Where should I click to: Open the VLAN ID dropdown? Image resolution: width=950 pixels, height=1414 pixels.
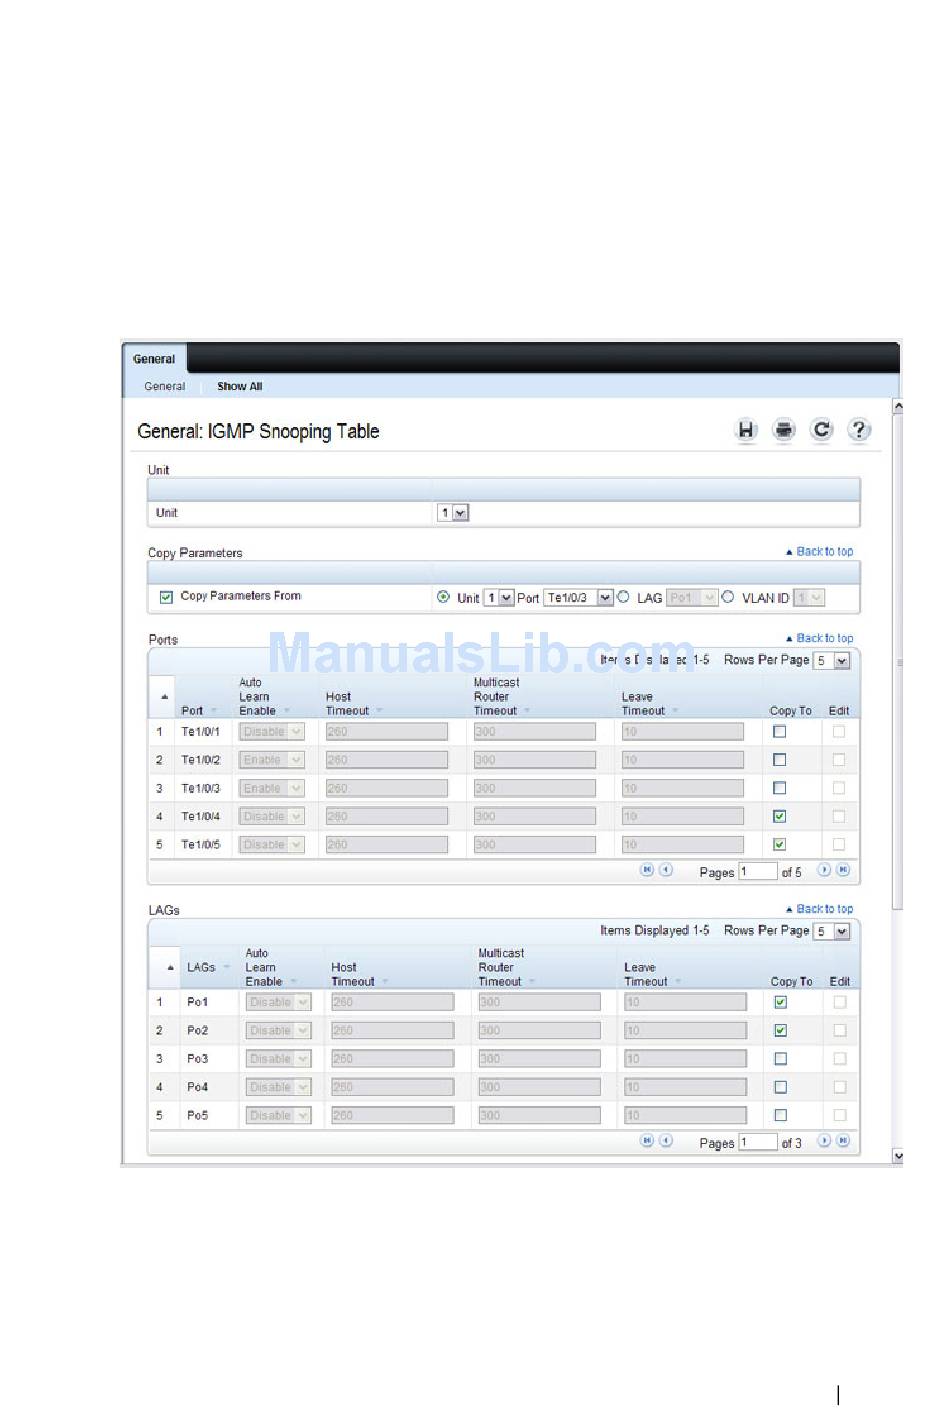point(809,598)
